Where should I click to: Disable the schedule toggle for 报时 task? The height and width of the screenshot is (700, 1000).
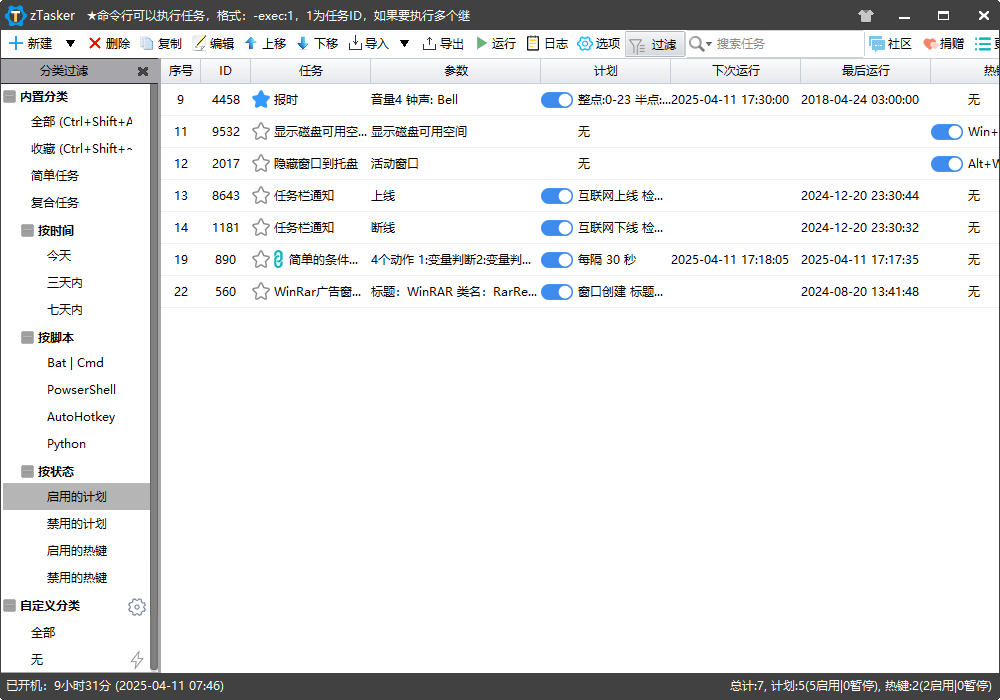557,100
